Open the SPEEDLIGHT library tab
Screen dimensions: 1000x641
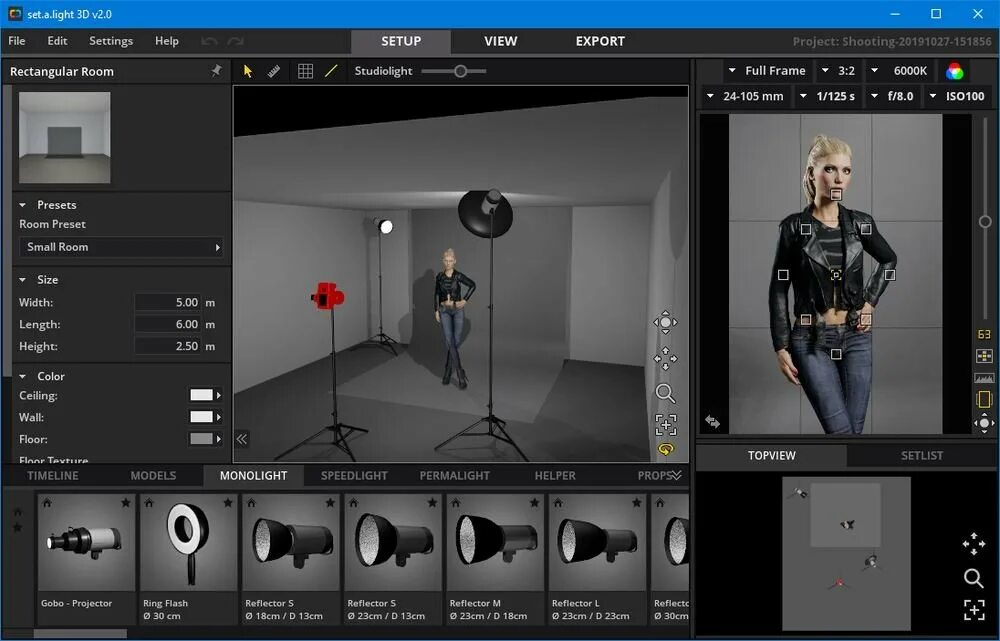point(354,475)
